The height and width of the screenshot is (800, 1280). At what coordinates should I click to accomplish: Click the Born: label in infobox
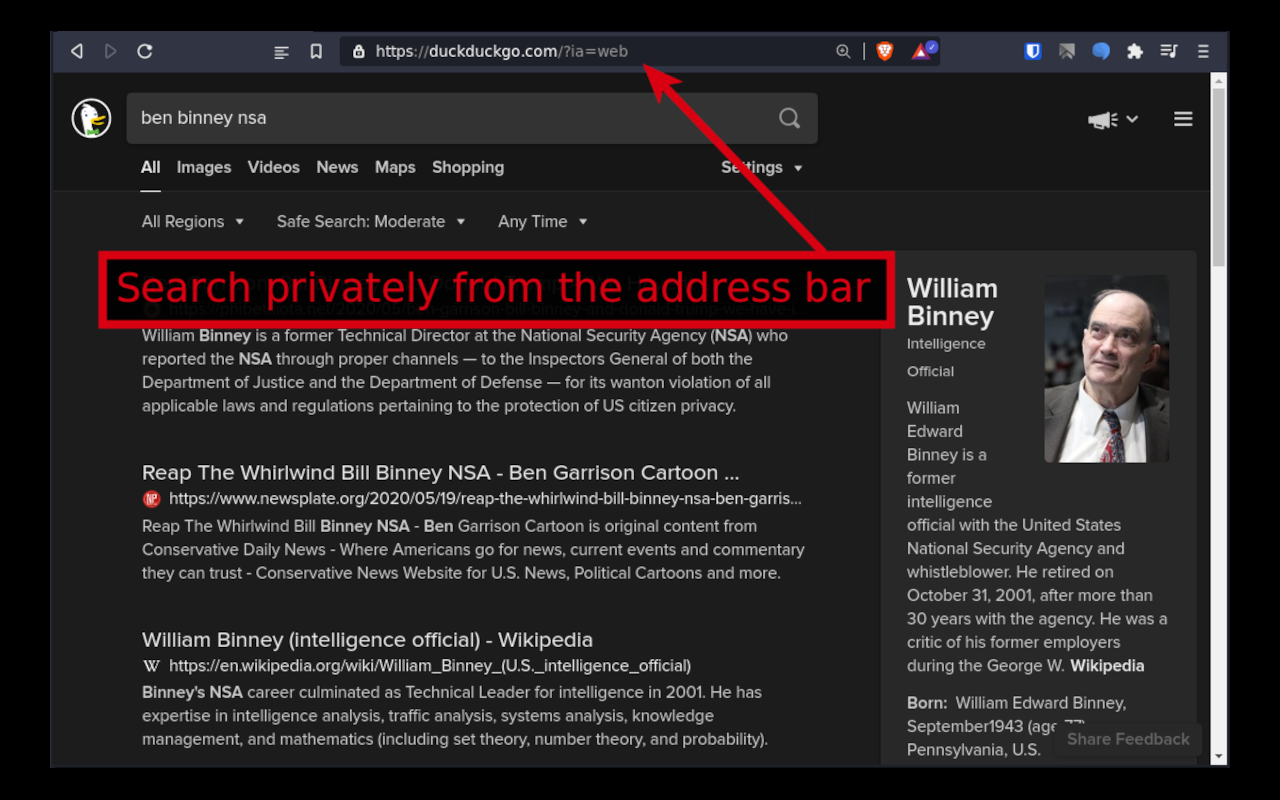[x=927, y=703]
